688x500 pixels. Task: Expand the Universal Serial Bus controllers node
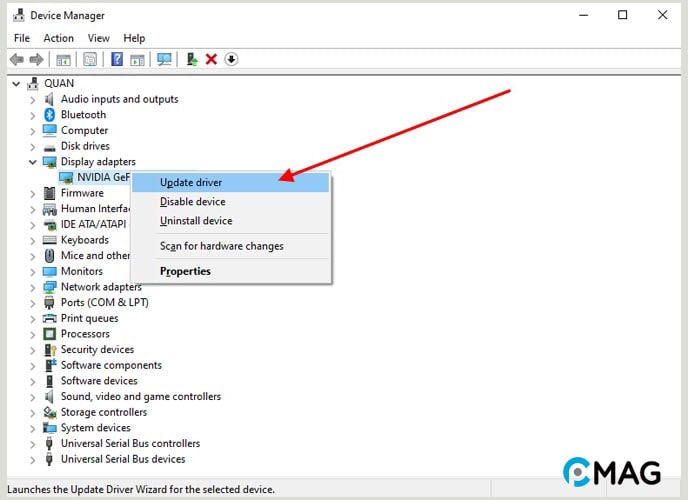coord(33,444)
